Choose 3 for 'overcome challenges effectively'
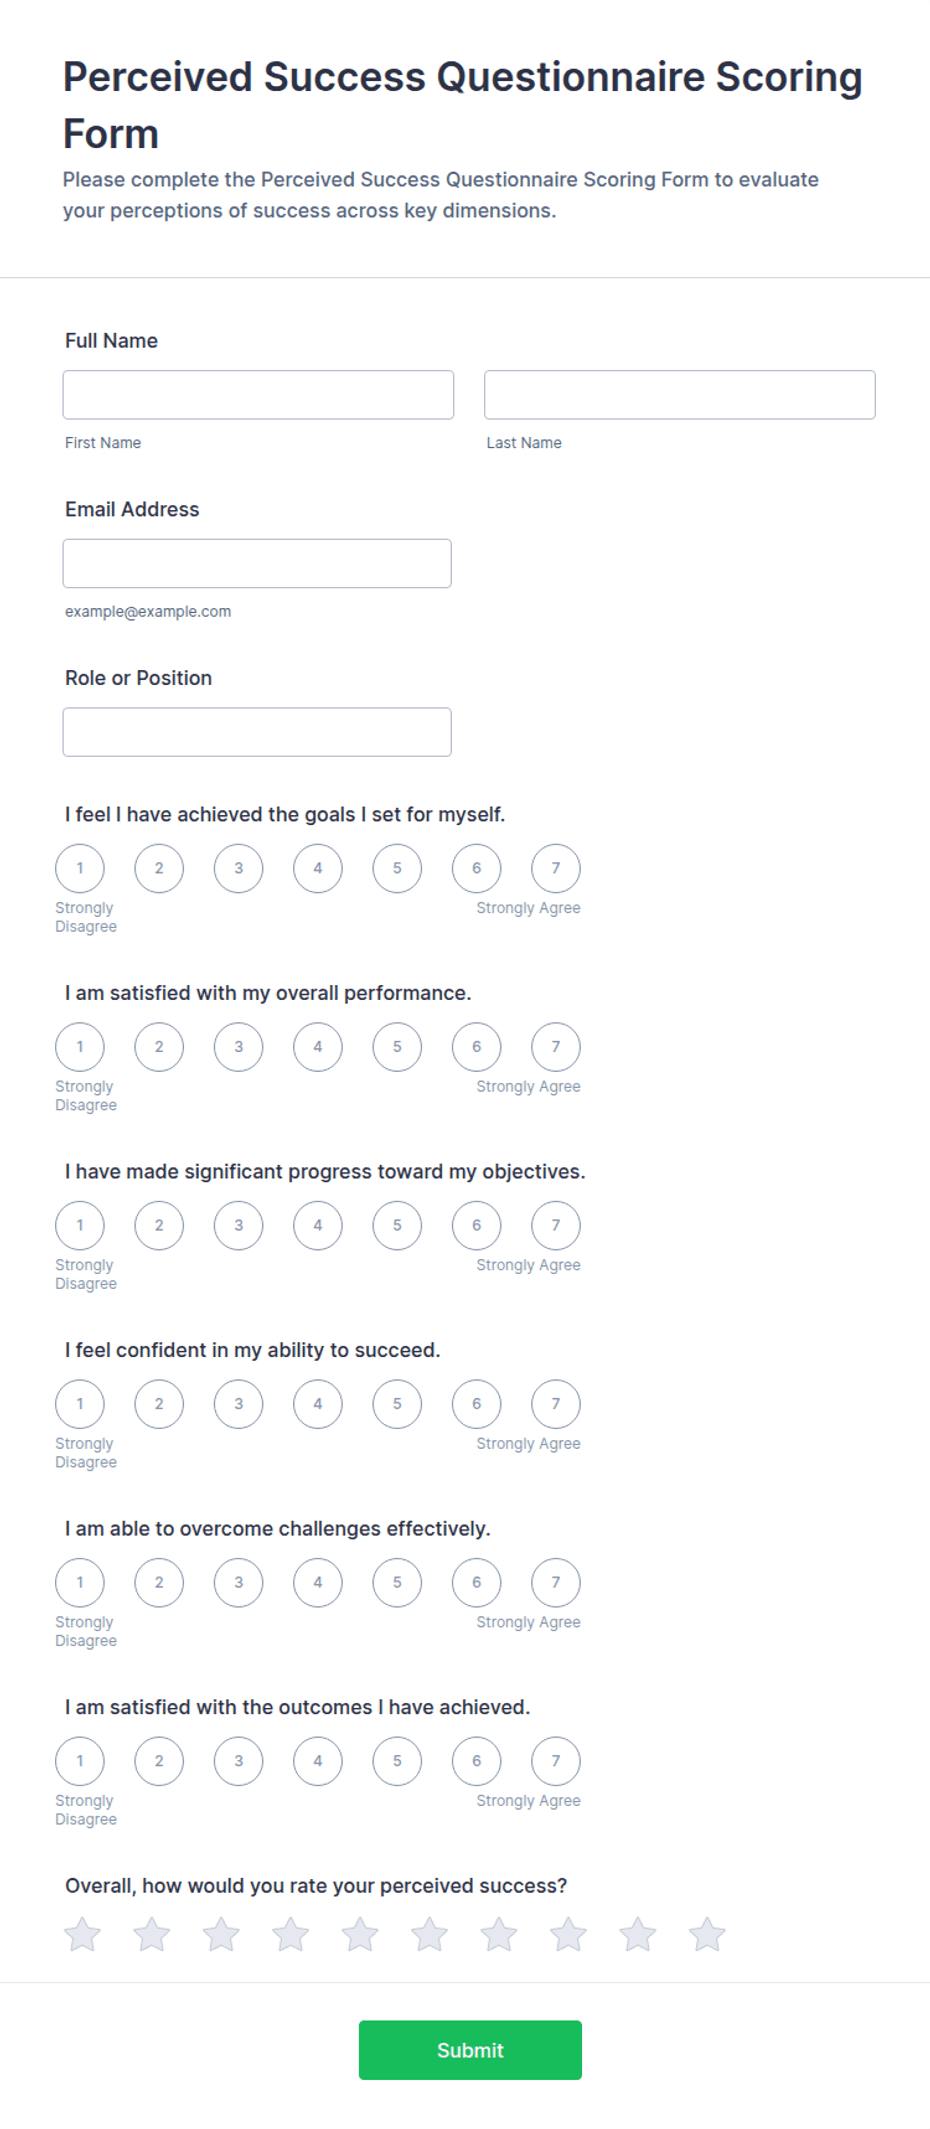The height and width of the screenshot is (2129, 930). pos(239,1582)
